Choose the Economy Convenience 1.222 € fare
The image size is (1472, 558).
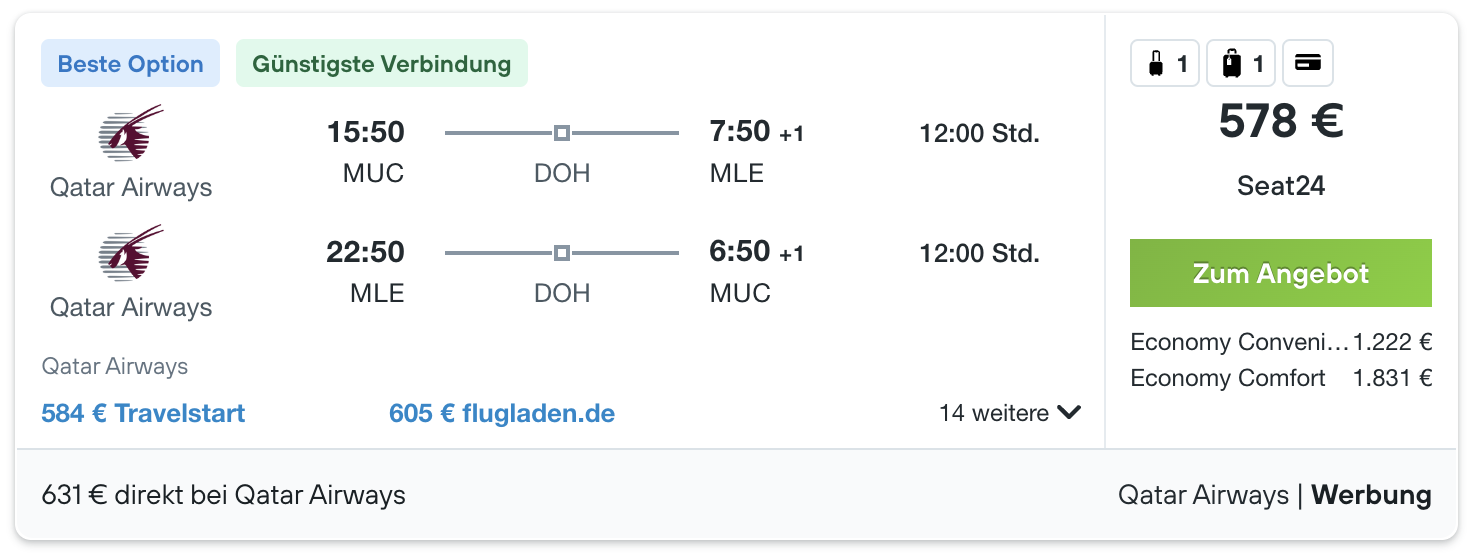pyautogui.click(x=1281, y=342)
